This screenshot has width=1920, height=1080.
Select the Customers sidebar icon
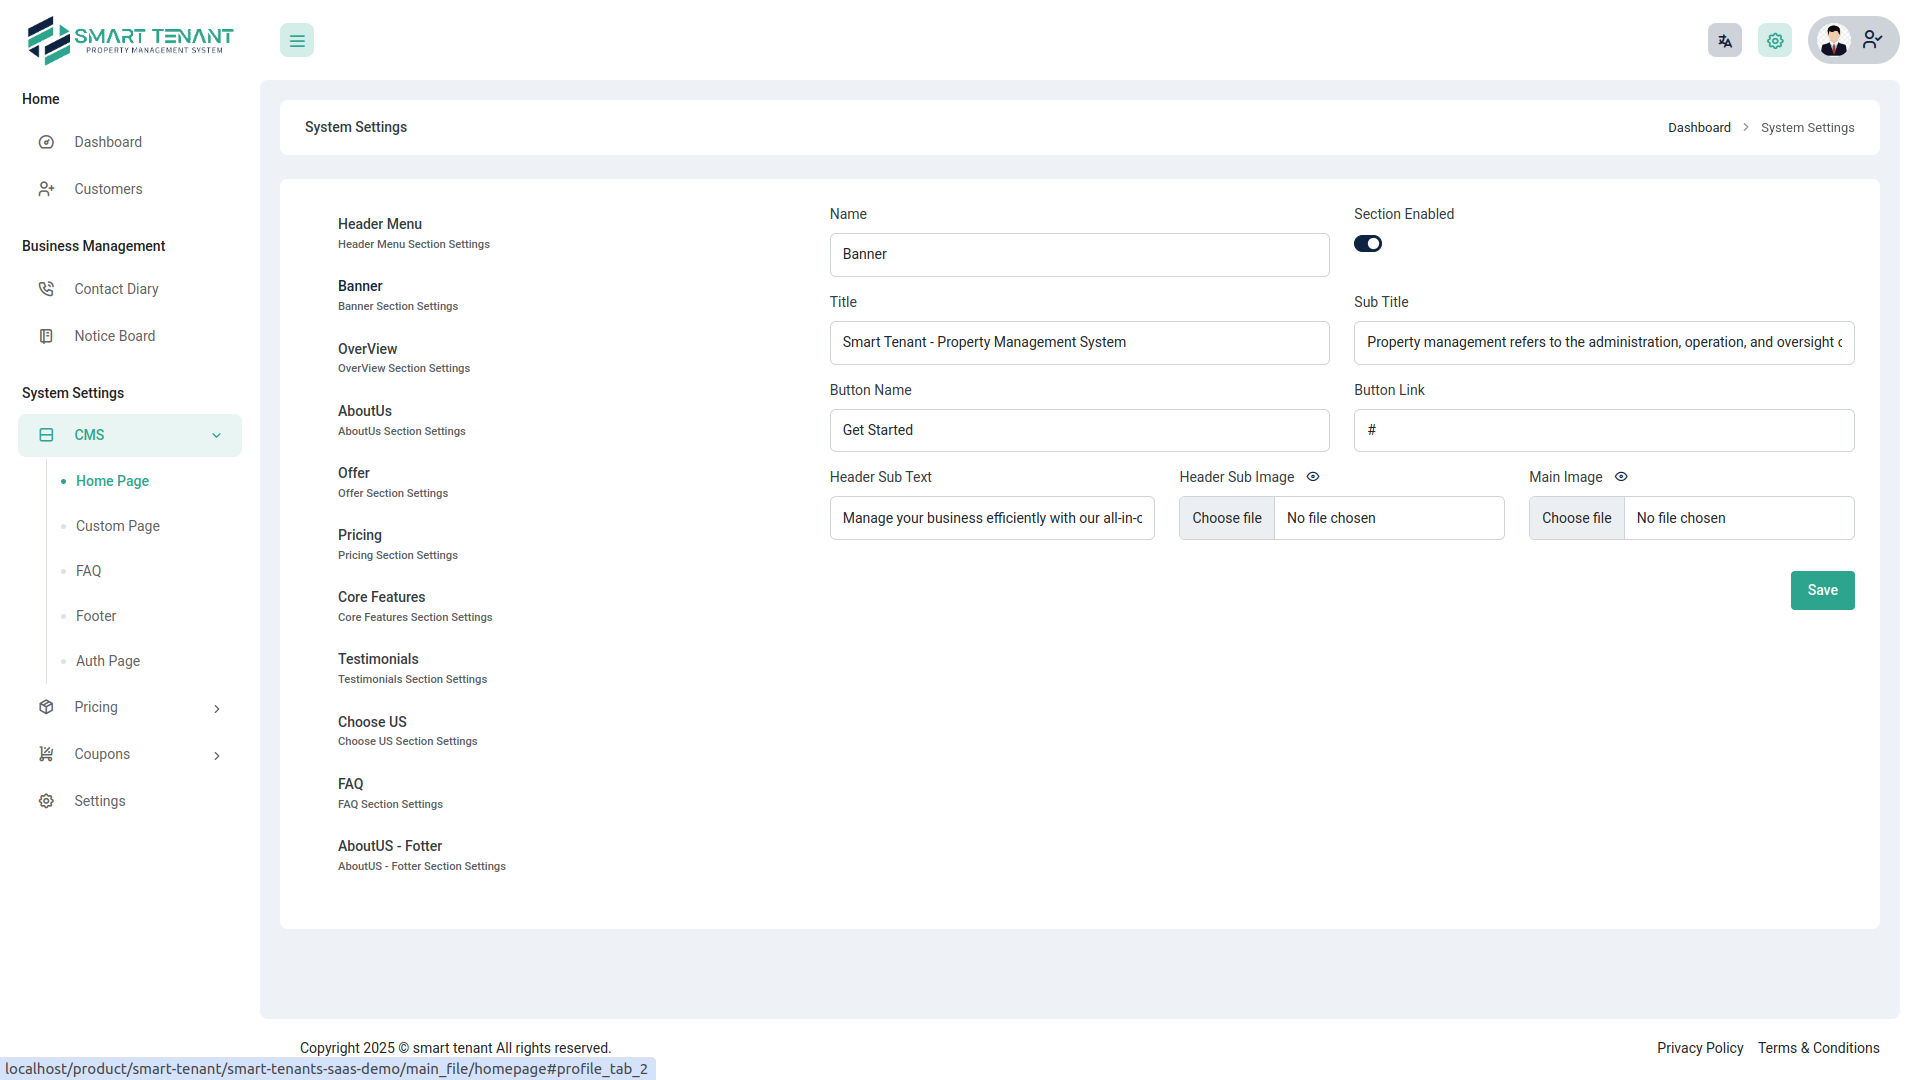(47, 189)
